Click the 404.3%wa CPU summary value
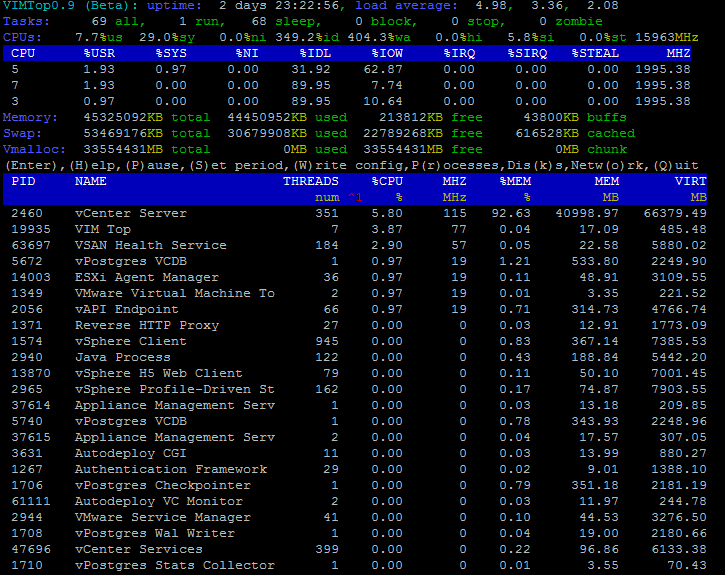The width and height of the screenshot is (725, 575). (x=379, y=37)
